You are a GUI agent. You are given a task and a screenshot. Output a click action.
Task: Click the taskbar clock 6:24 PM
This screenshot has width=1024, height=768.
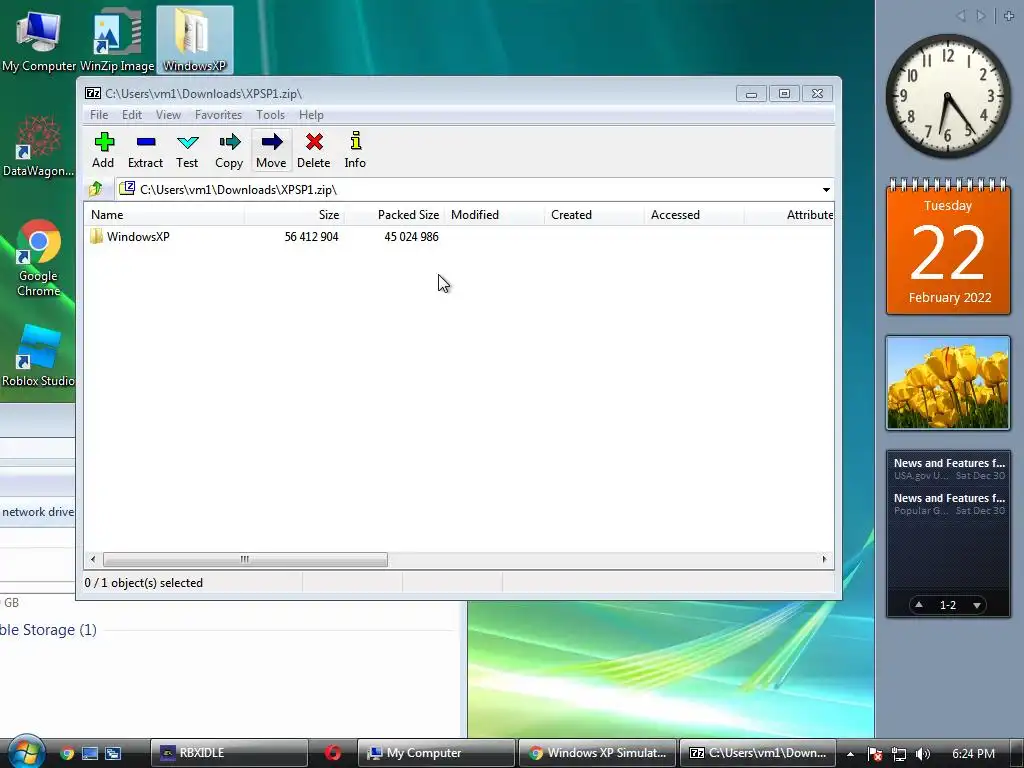pos(974,754)
